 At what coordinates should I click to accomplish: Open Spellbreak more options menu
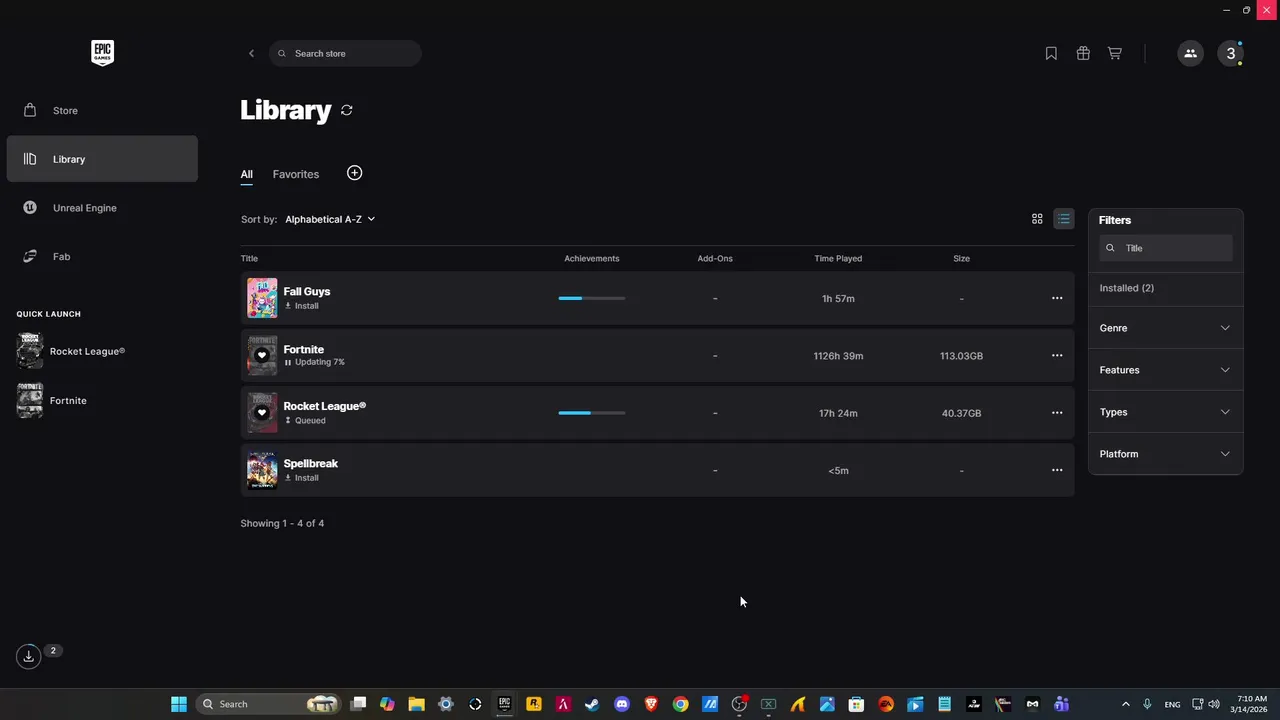point(1057,470)
